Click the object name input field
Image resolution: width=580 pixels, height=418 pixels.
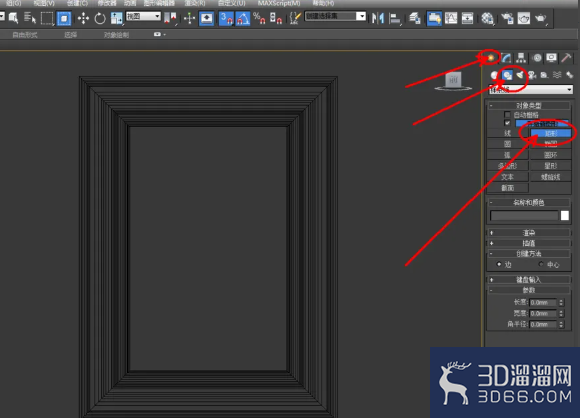pyautogui.click(x=524, y=216)
